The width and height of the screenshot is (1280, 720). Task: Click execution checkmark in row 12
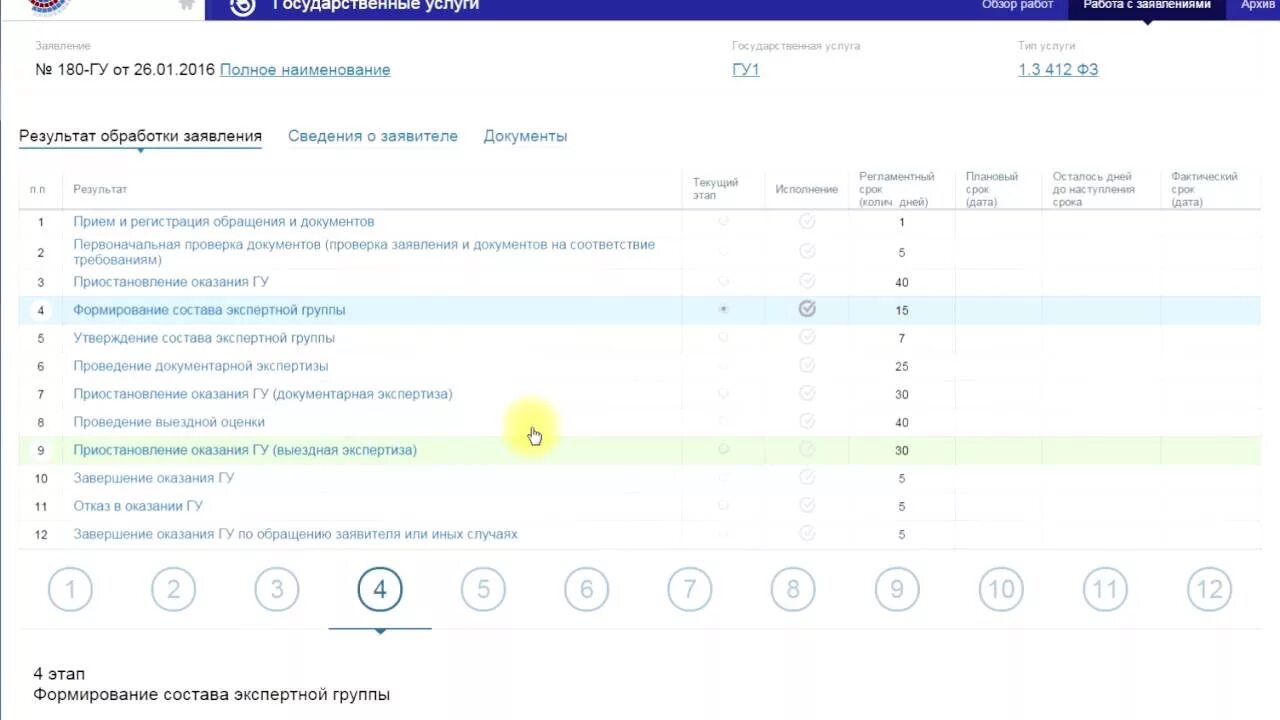807,534
